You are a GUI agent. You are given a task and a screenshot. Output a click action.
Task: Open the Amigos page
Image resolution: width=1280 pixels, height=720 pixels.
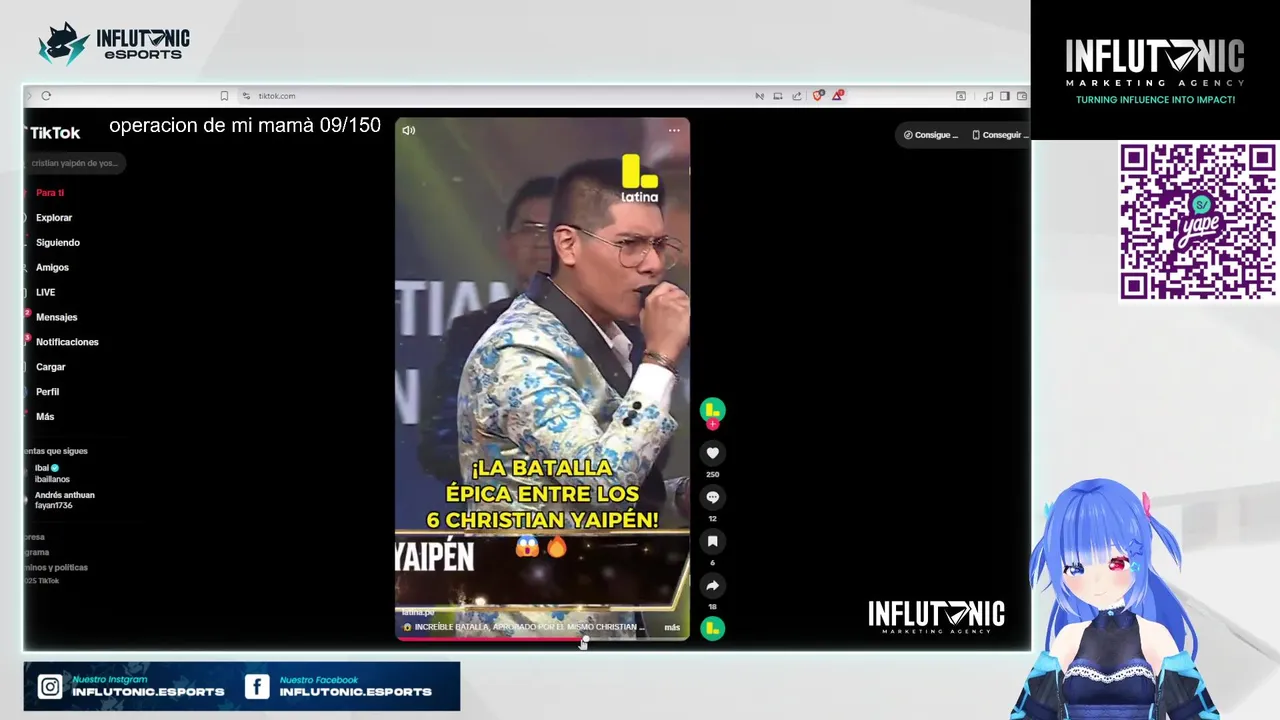52,268
